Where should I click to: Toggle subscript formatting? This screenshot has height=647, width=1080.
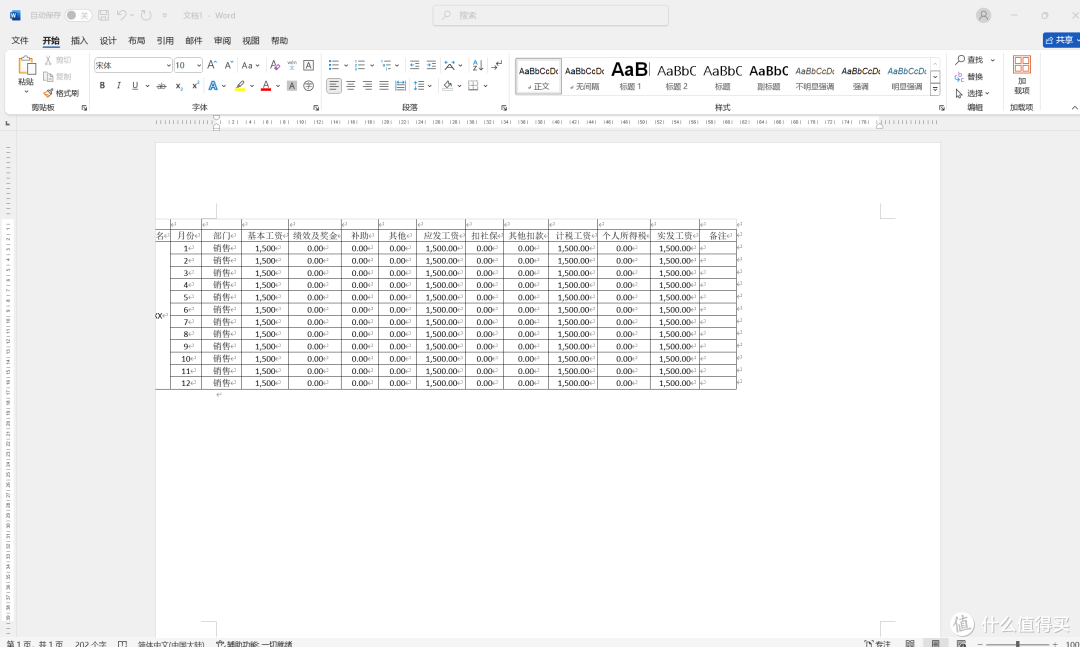pyautogui.click(x=178, y=85)
